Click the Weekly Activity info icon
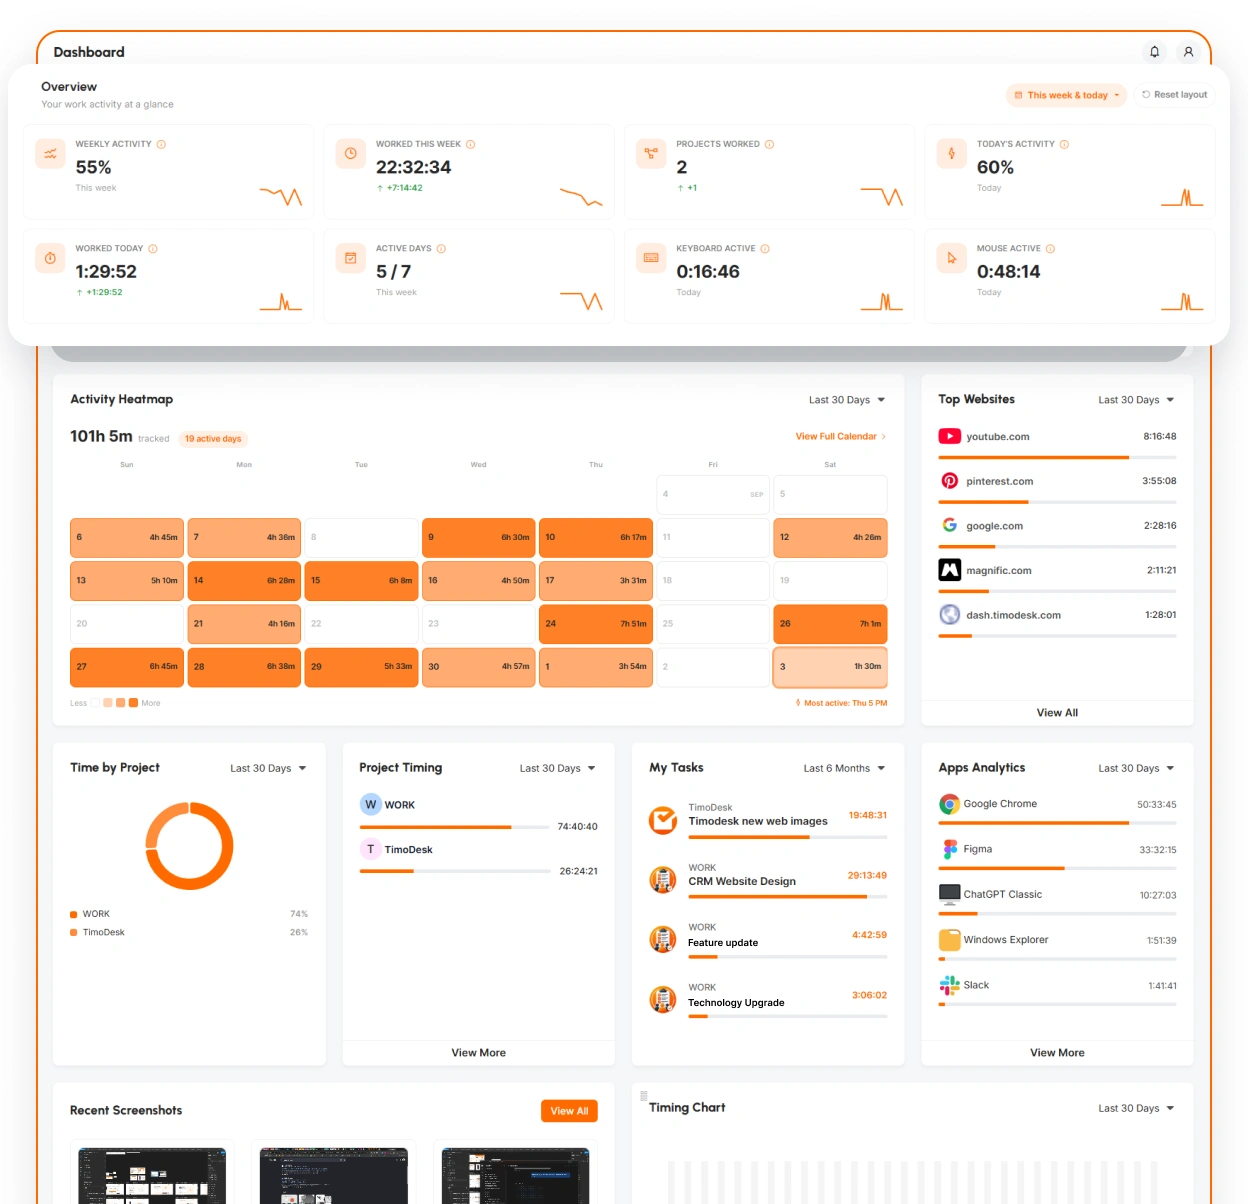 pos(161,144)
